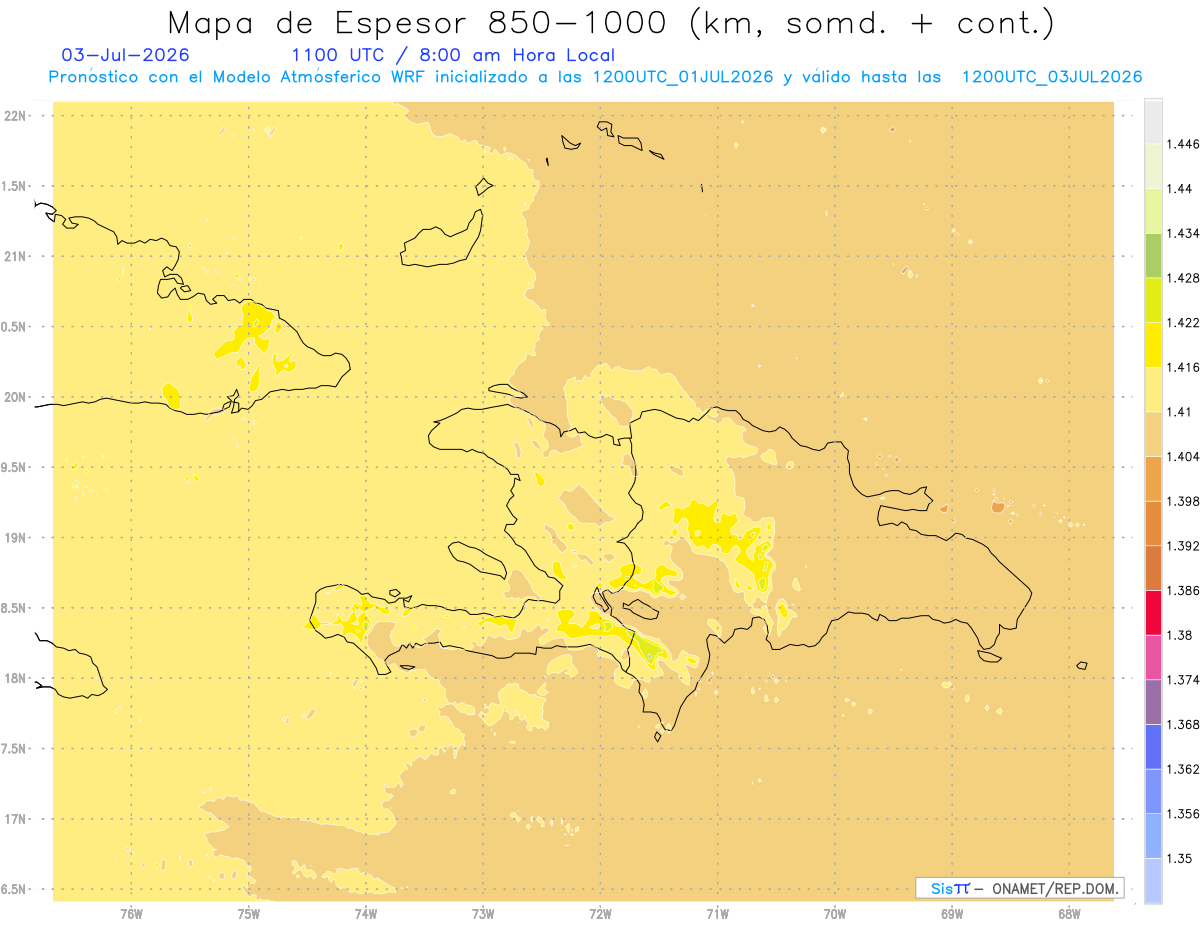The width and height of the screenshot is (1200, 927).
Task: Click the '75W' longitude axis label
Action: click(x=248, y=912)
